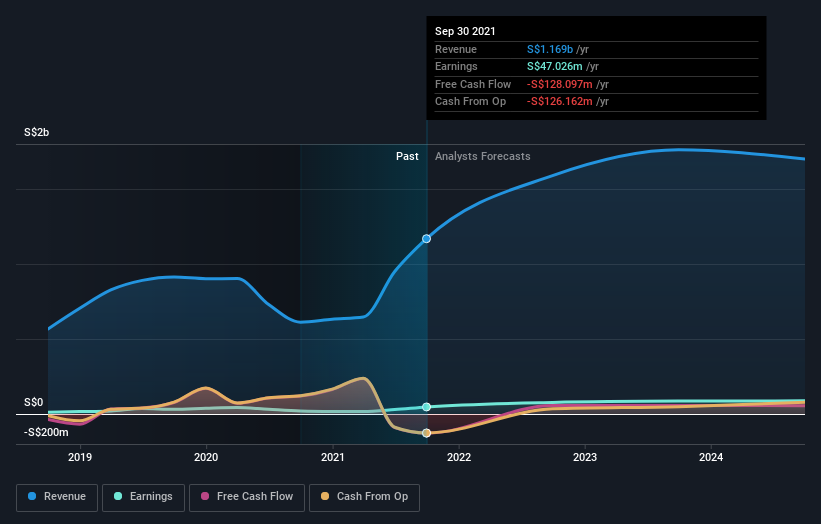Click the 2024 x-axis label

pos(711,457)
